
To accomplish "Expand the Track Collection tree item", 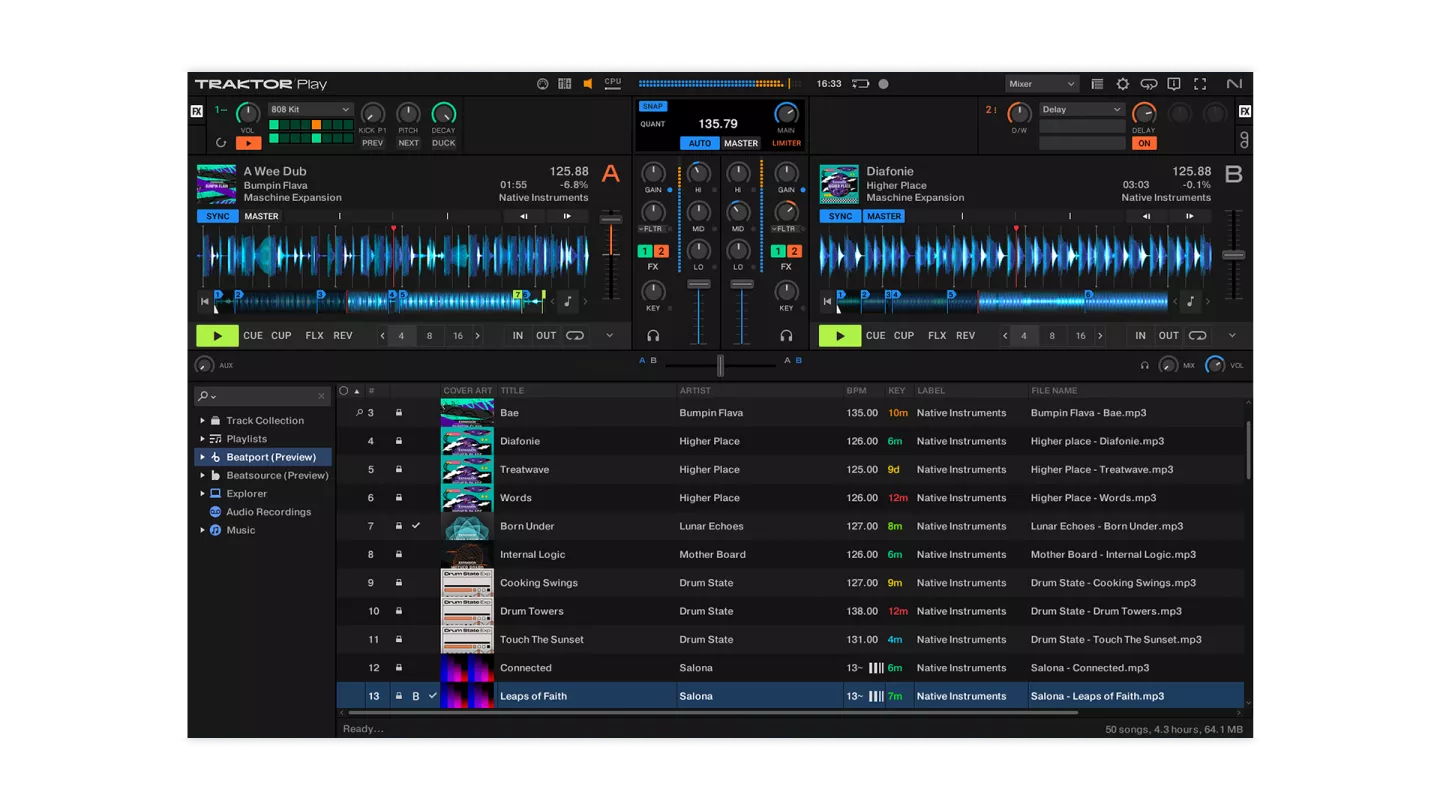I will tap(203, 421).
